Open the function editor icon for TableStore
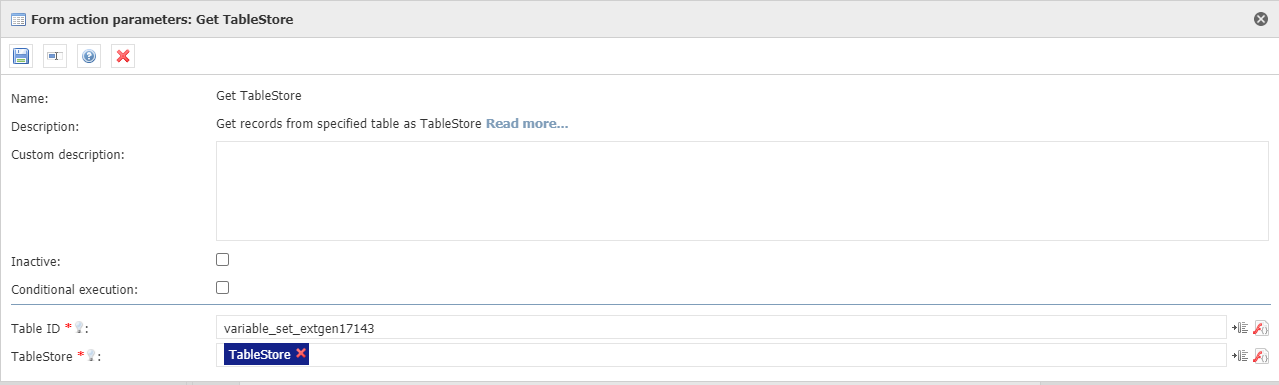Viewport: 1279px width, 385px height. [x=1261, y=355]
